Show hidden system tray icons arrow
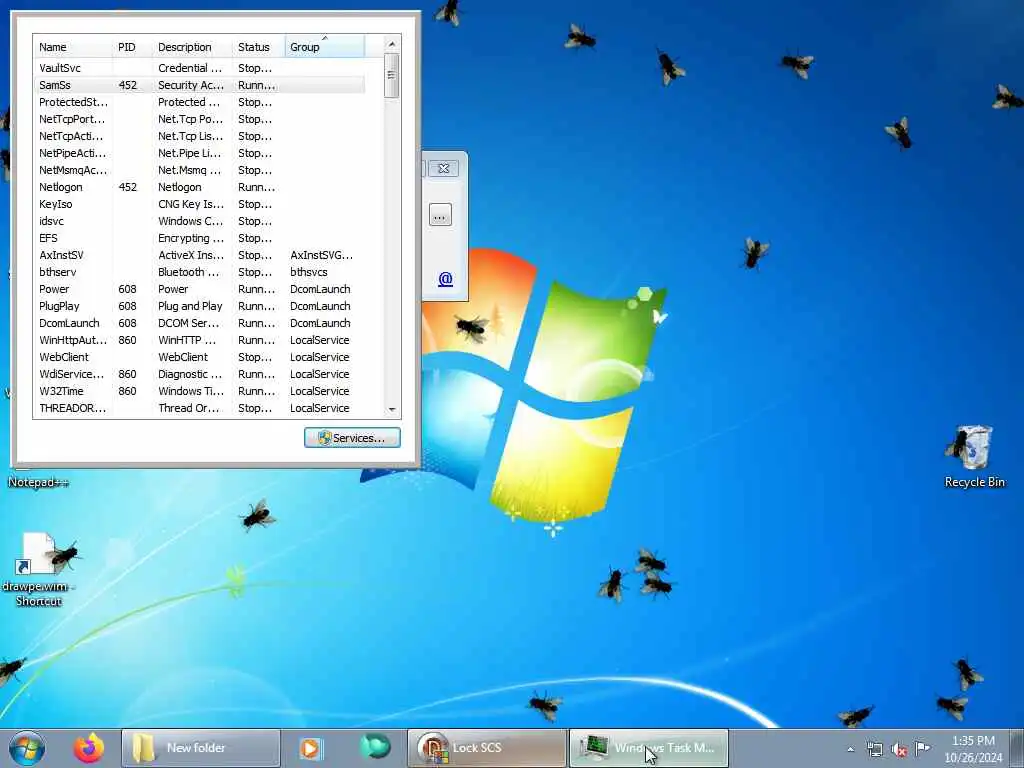Image resolution: width=1024 pixels, height=768 pixels. (850, 749)
